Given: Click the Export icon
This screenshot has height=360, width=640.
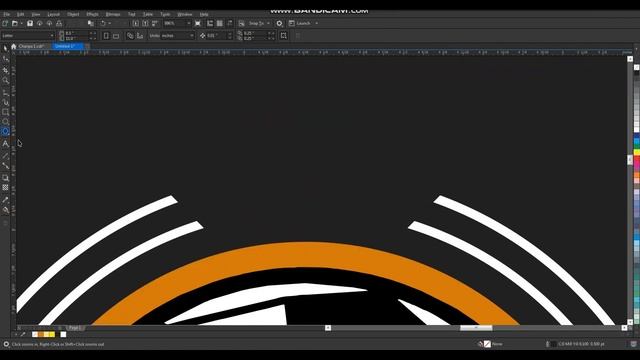Looking at the screenshot, I should [x=145, y=24].
